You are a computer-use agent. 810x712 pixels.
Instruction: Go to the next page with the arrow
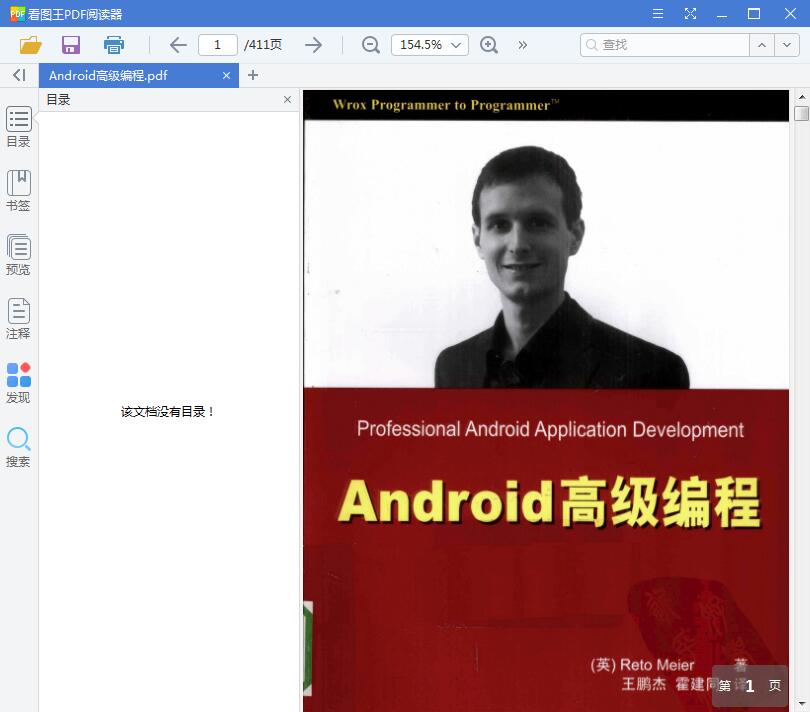313,45
